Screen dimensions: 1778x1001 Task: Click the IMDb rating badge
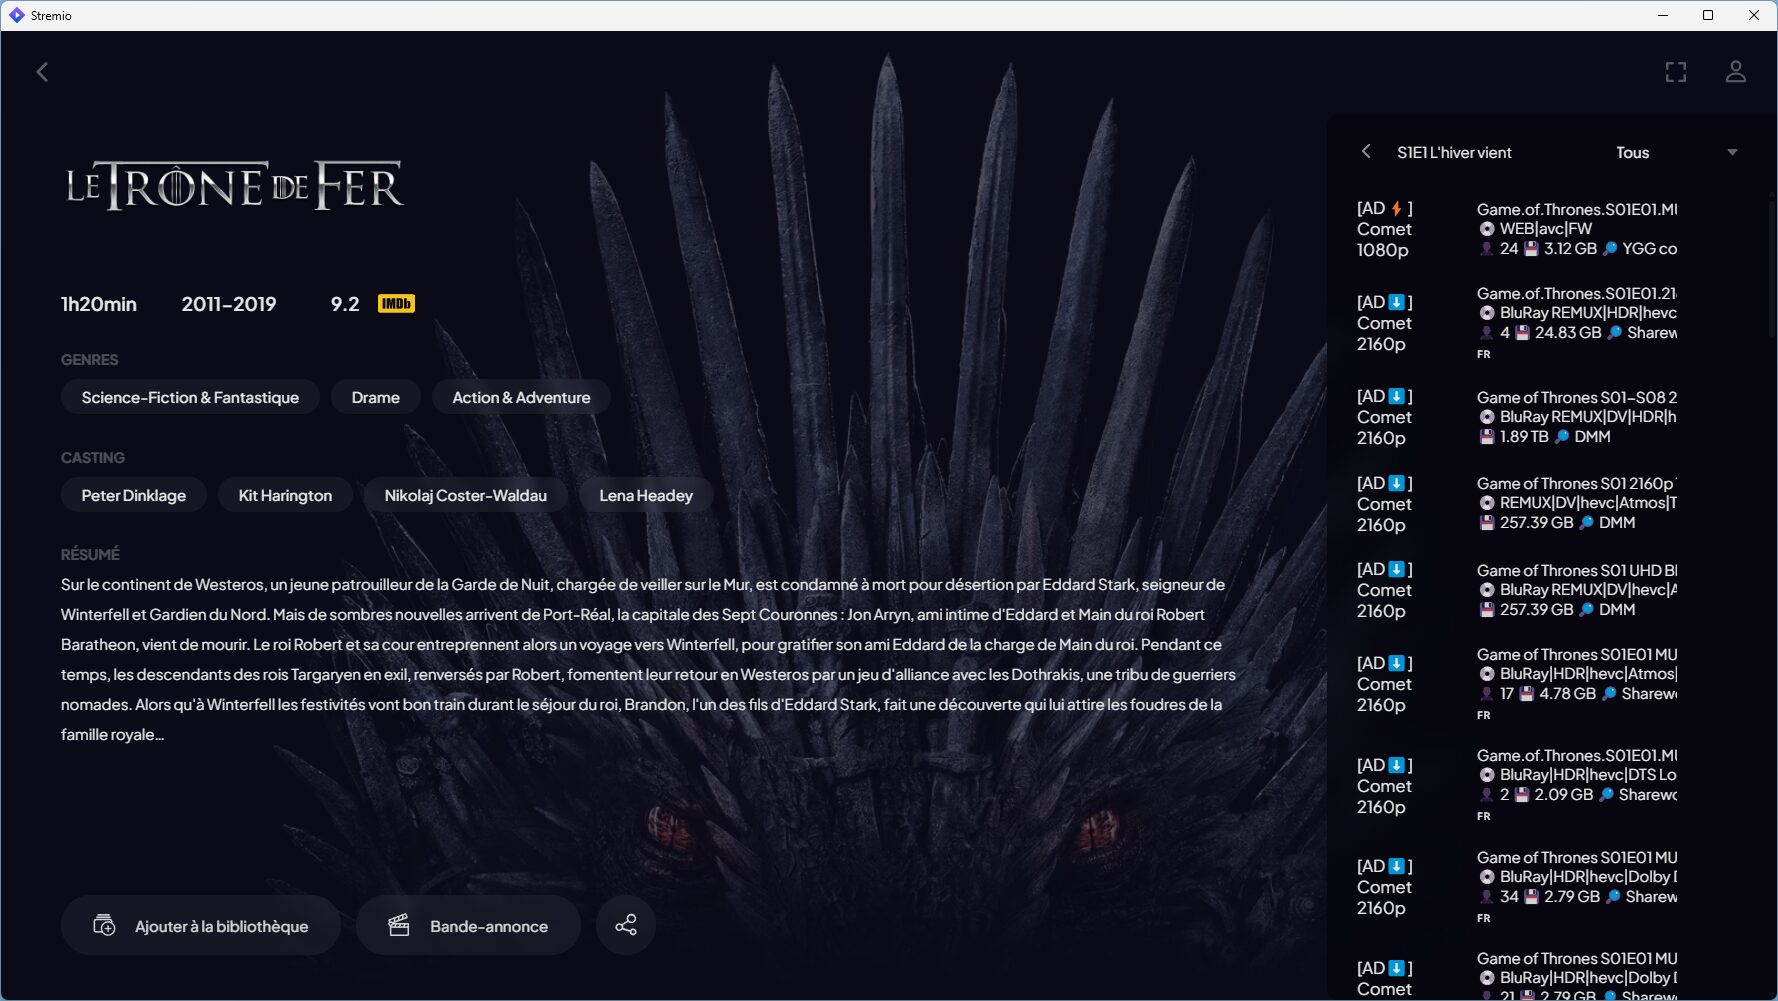tap(396, 303)
